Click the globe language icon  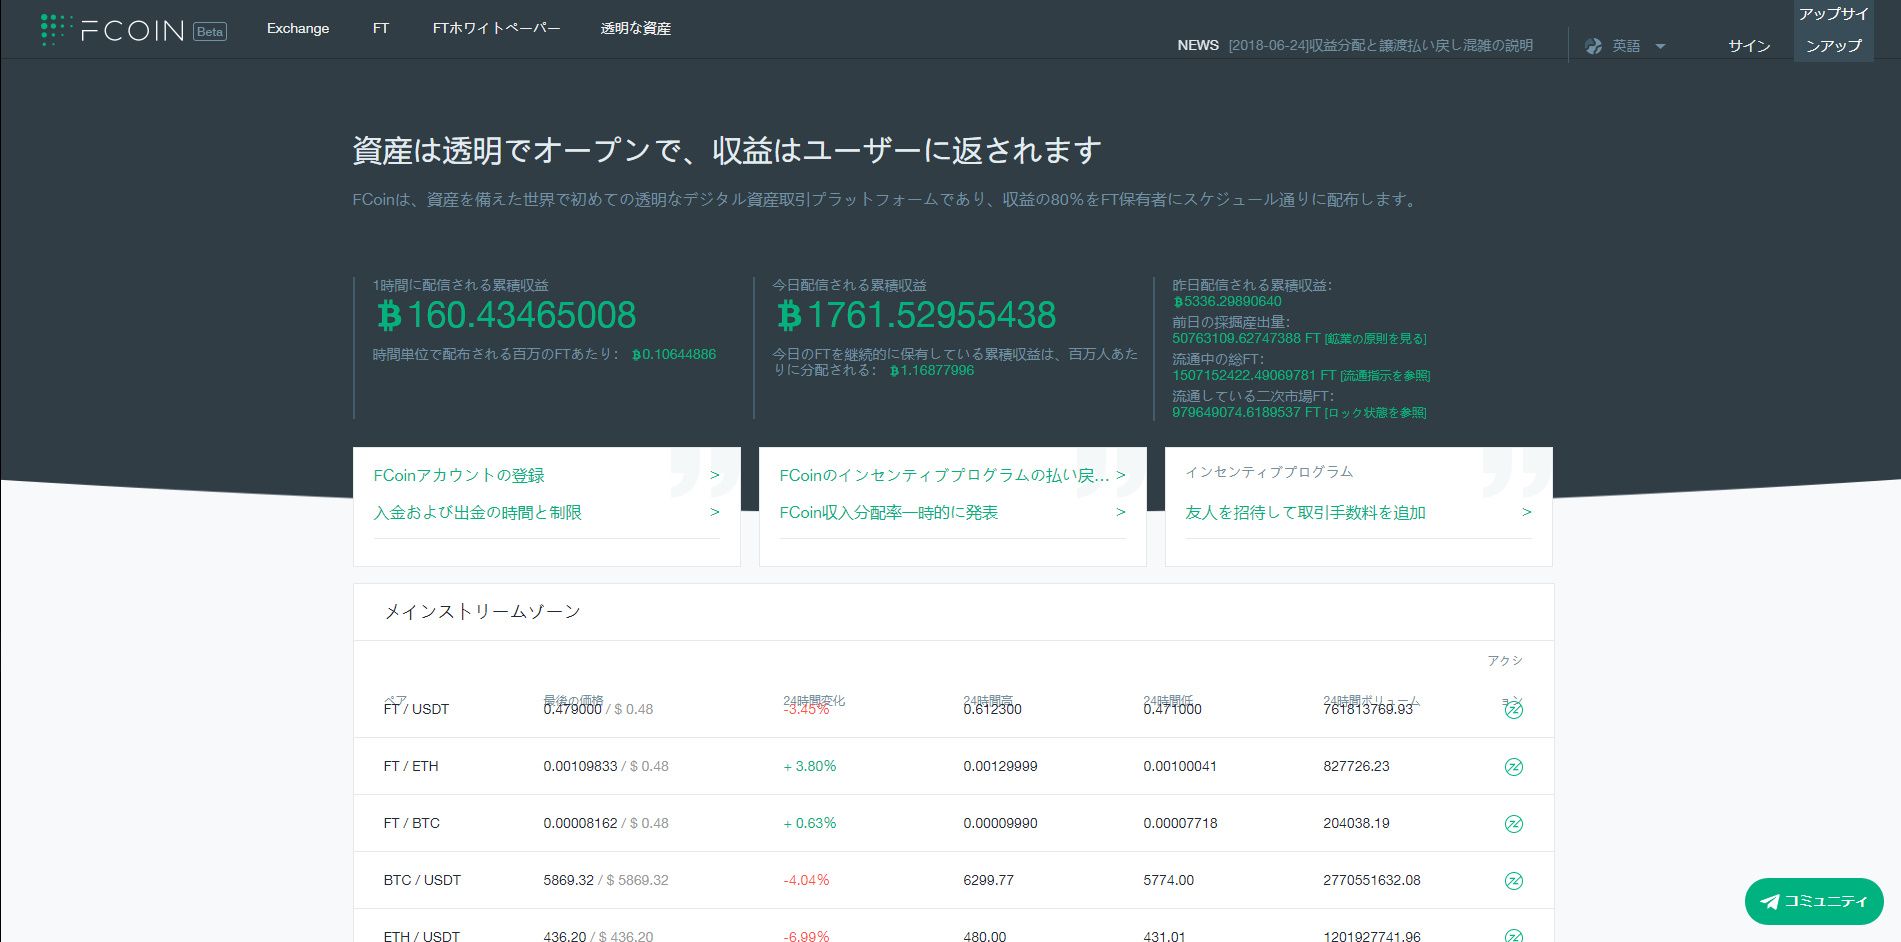(1594, 46)
